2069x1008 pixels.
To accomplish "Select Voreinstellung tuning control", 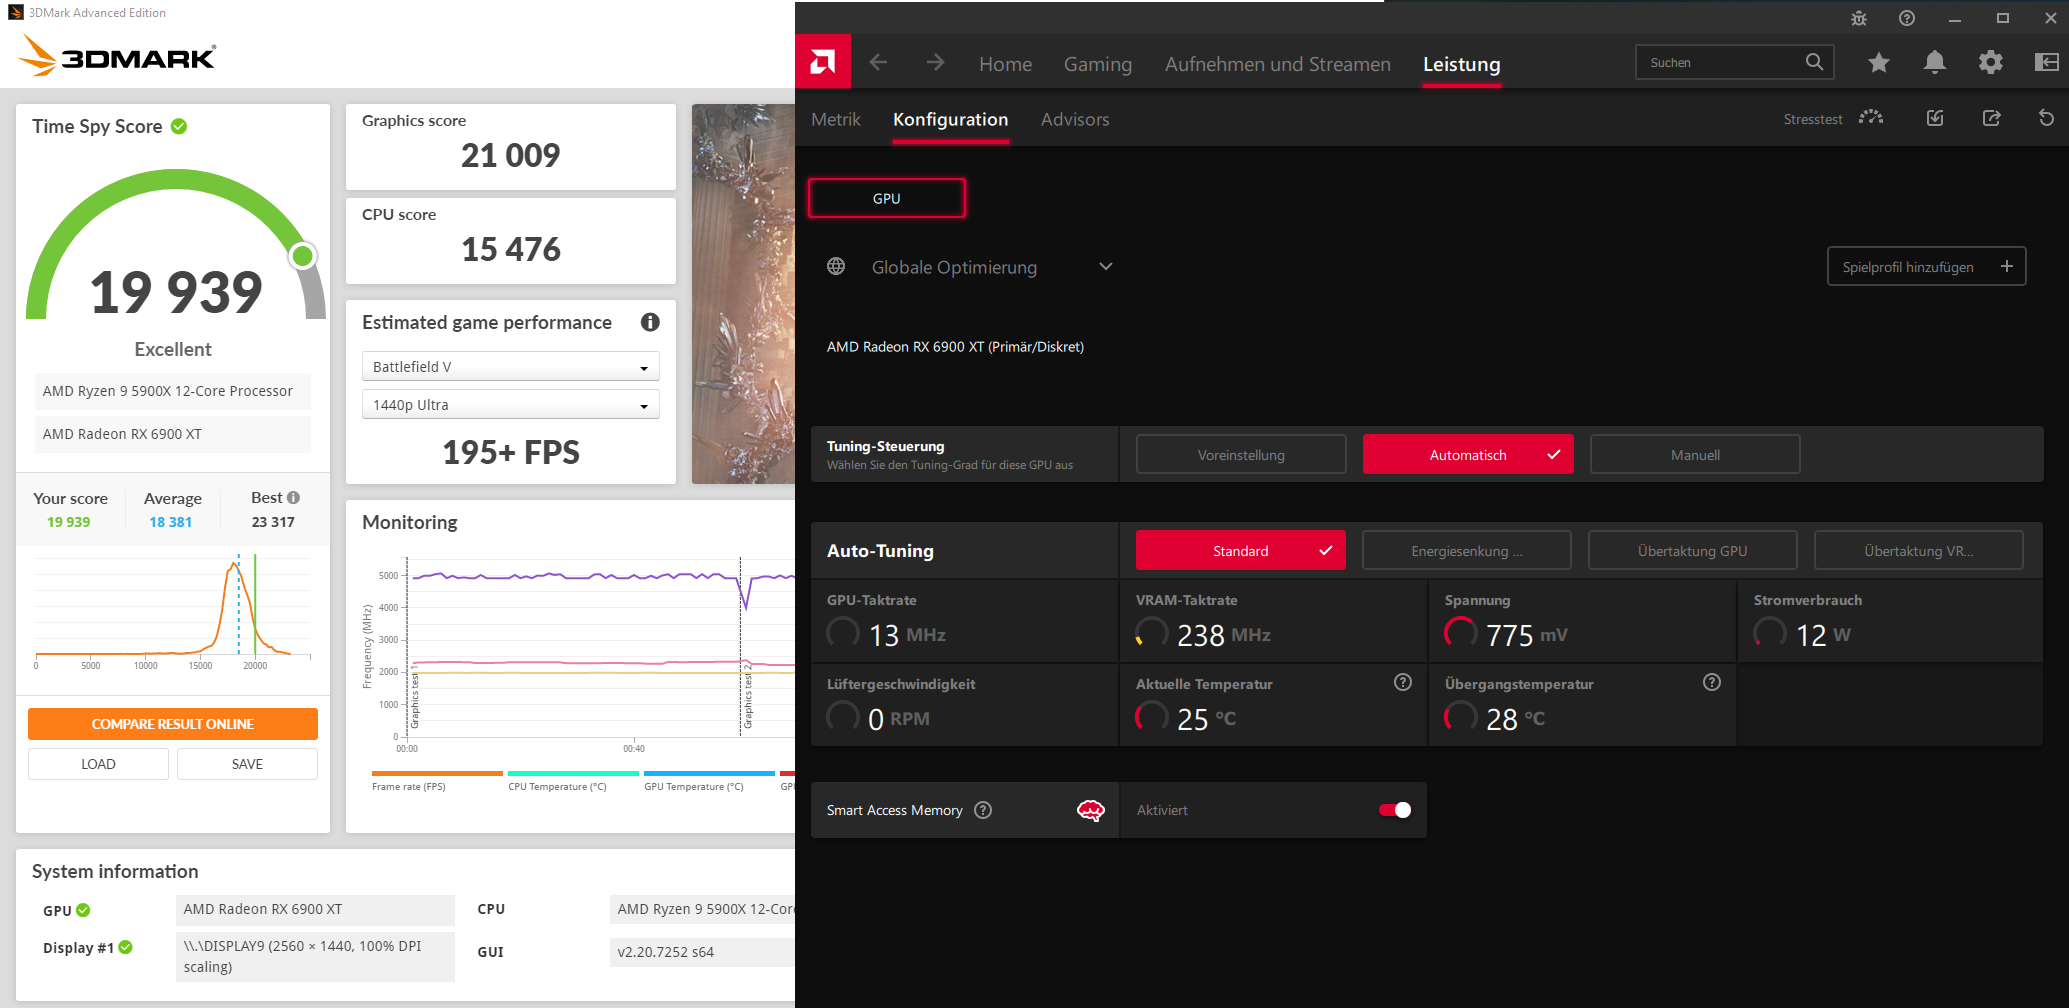I will click(1241, 455).
